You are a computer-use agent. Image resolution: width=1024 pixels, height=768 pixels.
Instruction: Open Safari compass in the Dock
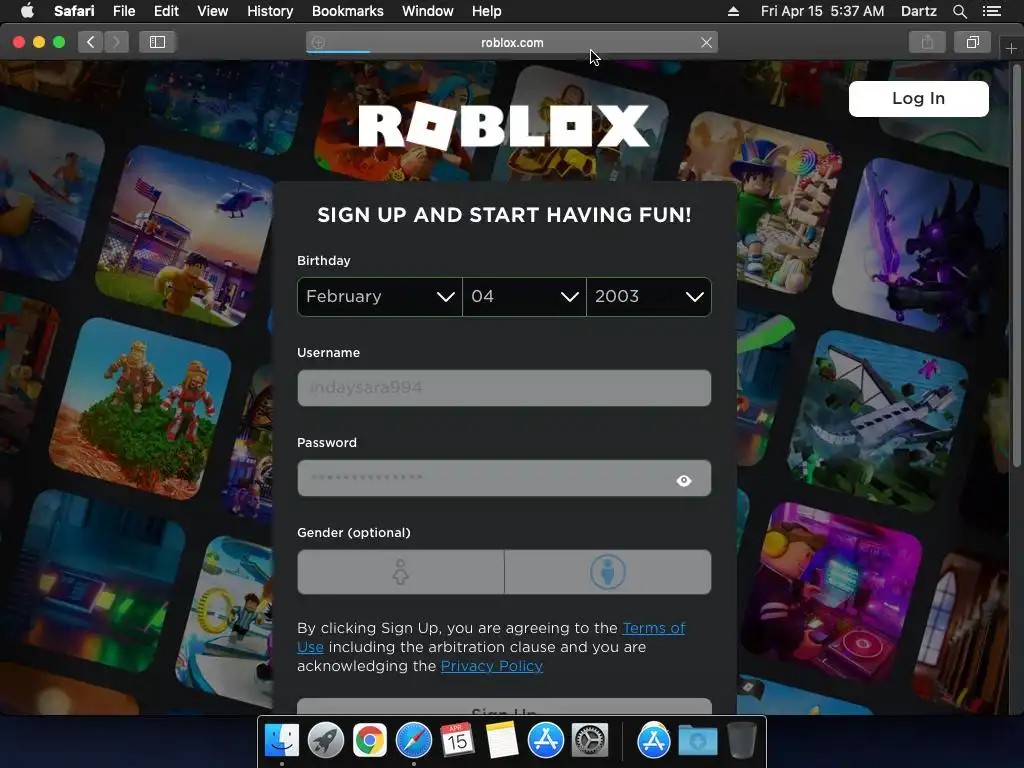(413, 740)
